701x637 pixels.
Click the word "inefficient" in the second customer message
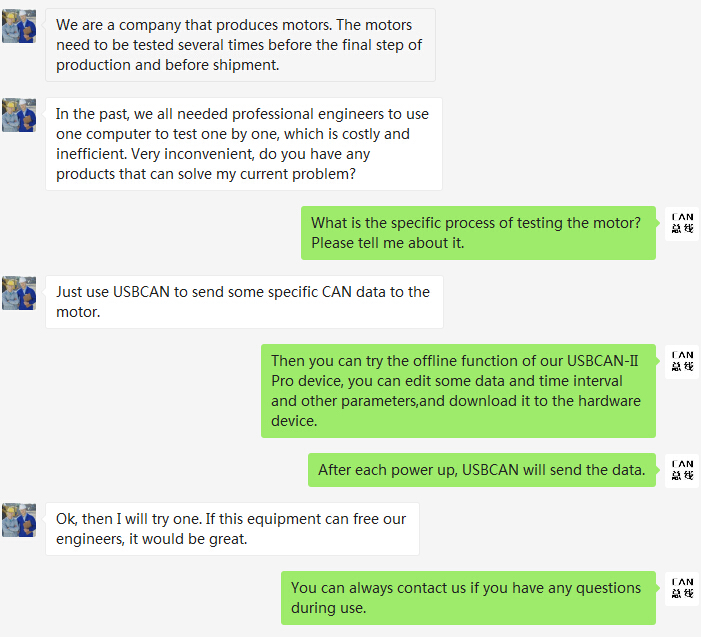(x=95, y=154)
